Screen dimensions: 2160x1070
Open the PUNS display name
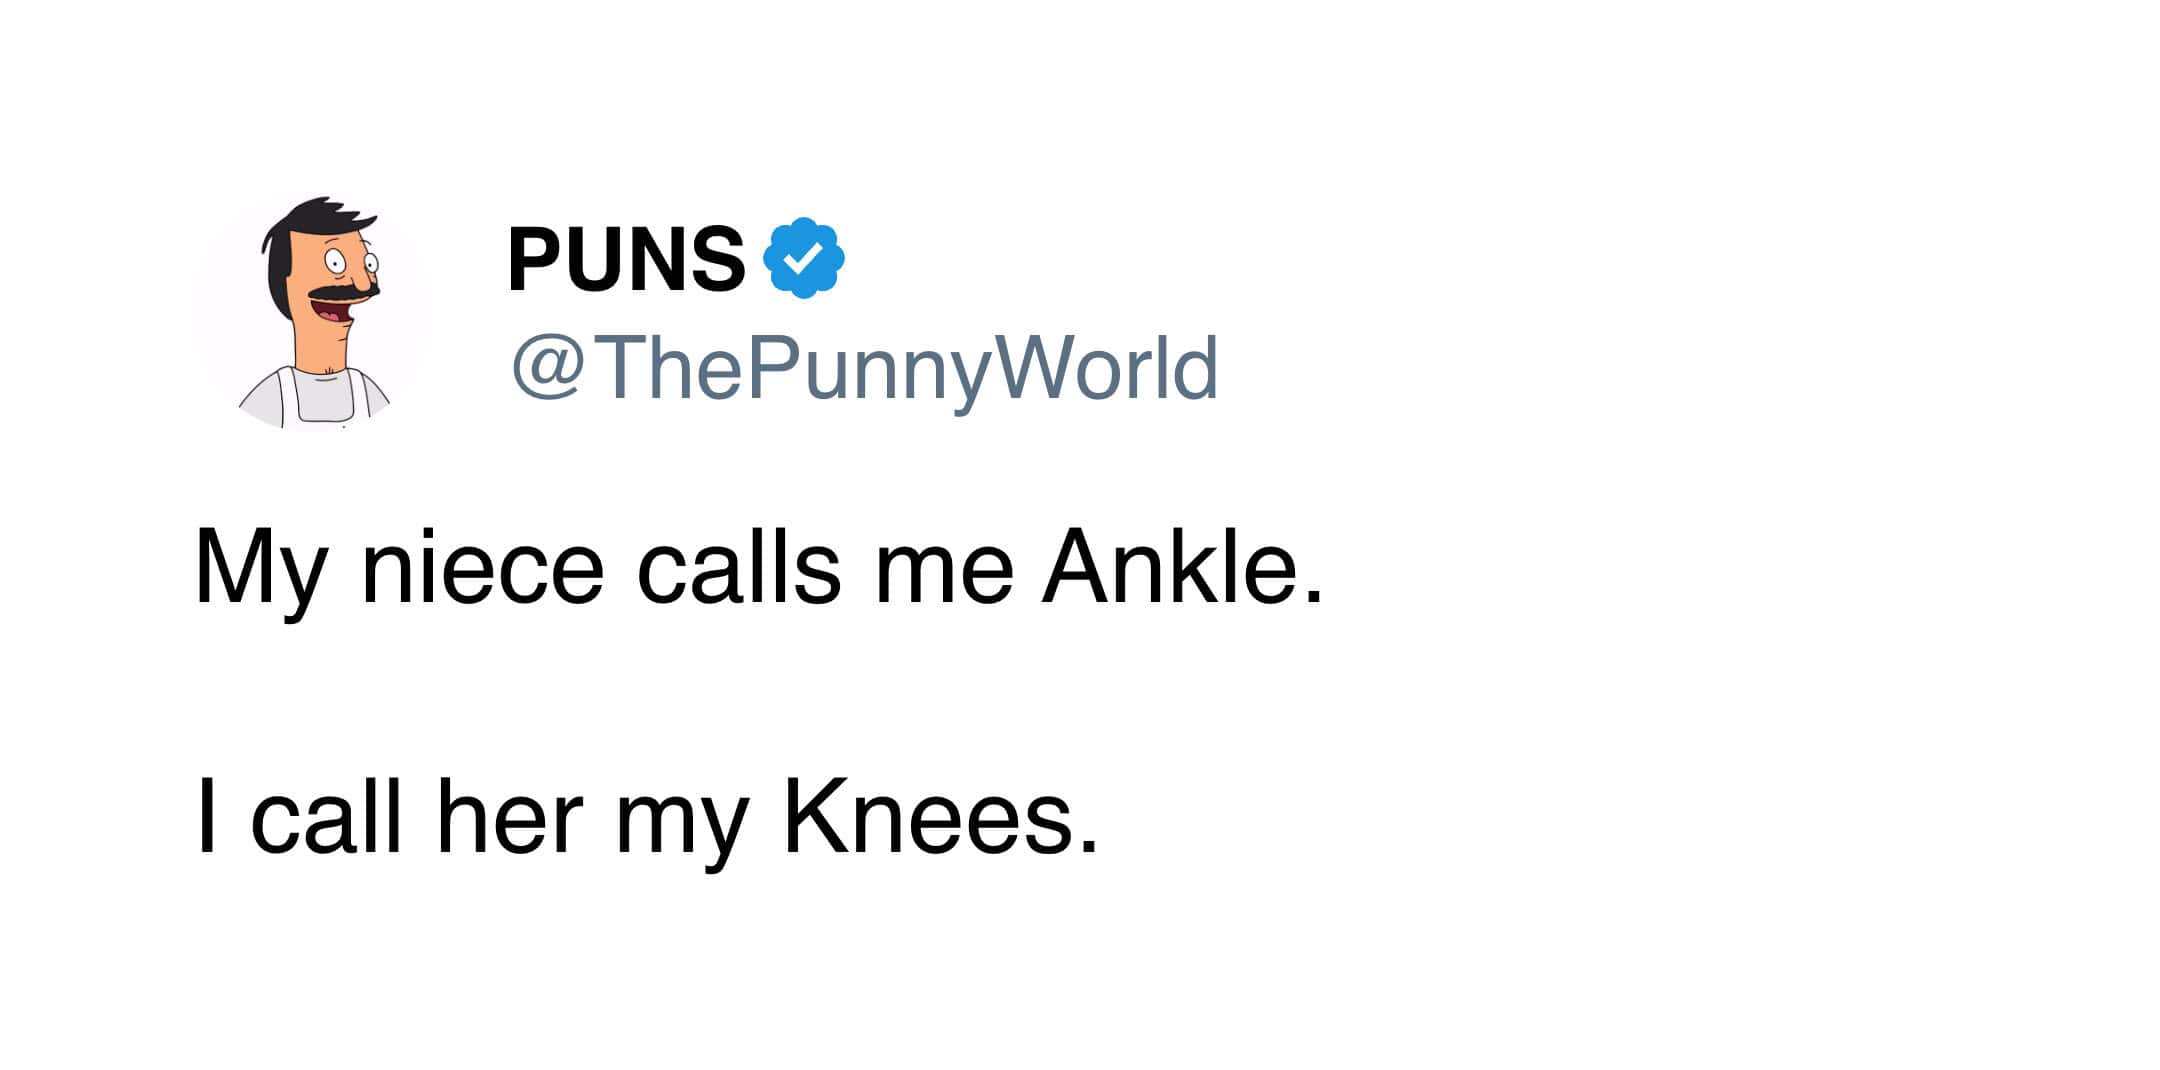coord(626,259)
